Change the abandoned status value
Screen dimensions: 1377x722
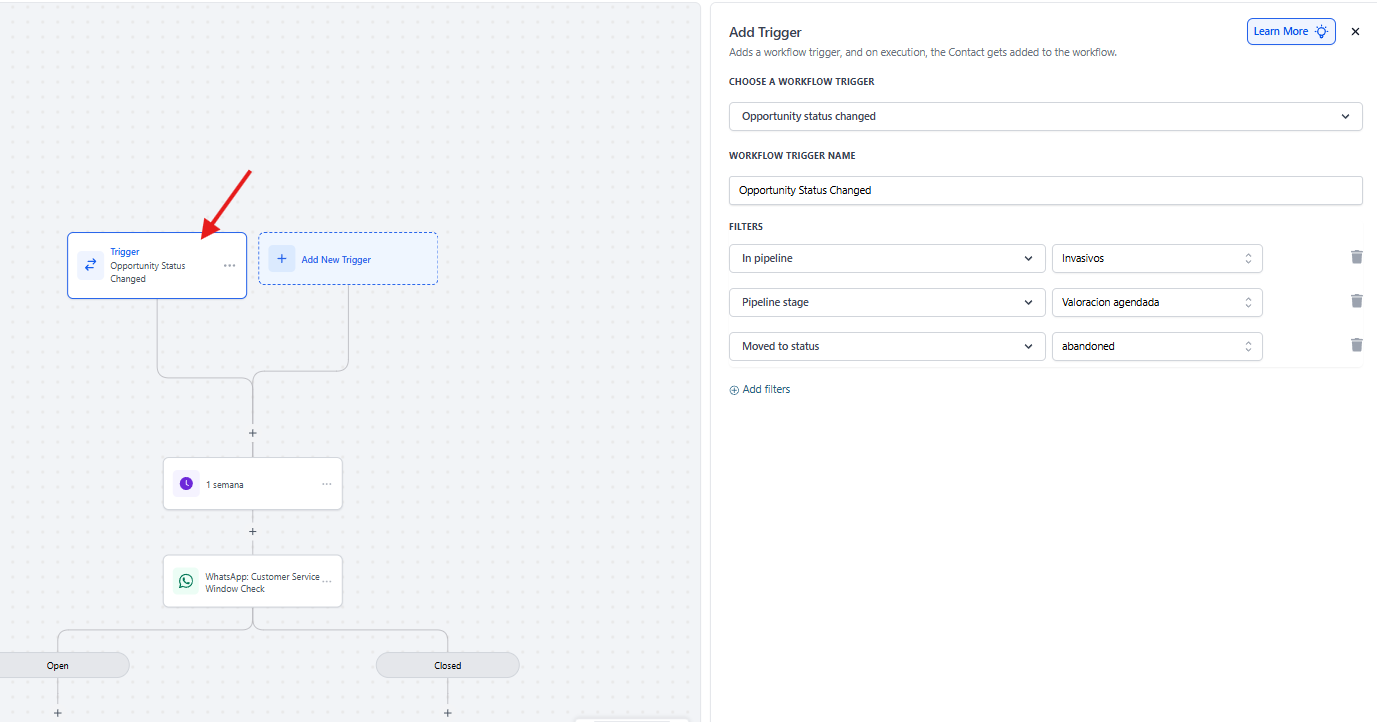1156,346
